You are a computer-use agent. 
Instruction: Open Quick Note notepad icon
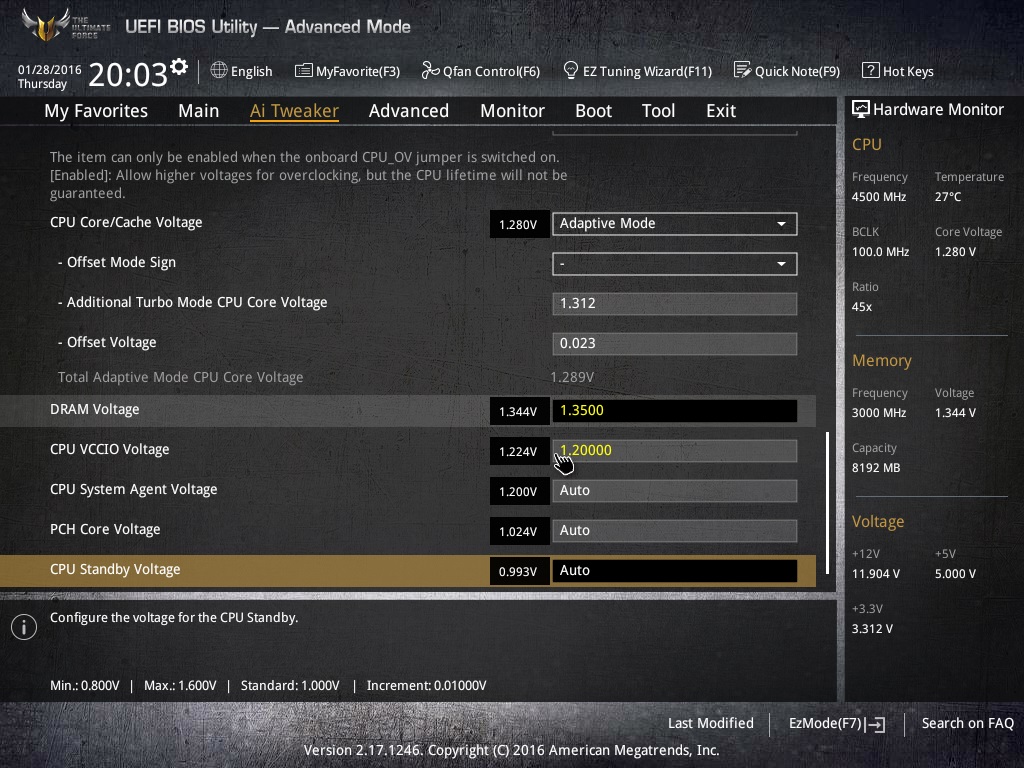click(x=742, y=70)
